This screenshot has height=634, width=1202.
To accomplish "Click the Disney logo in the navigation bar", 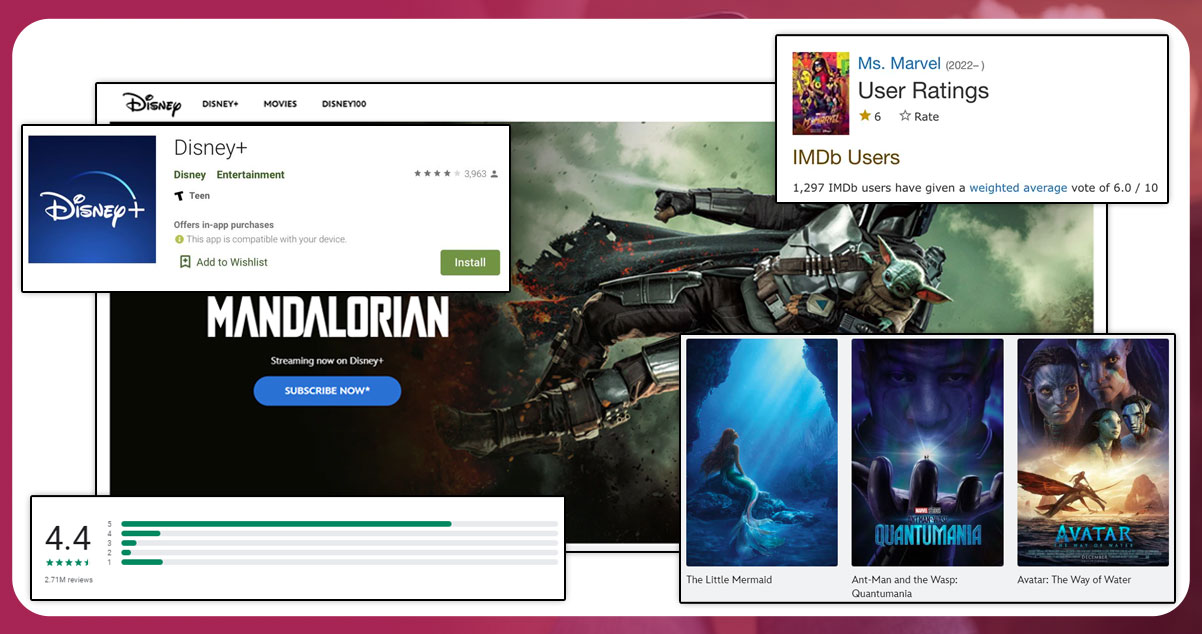I will point(152,103).
